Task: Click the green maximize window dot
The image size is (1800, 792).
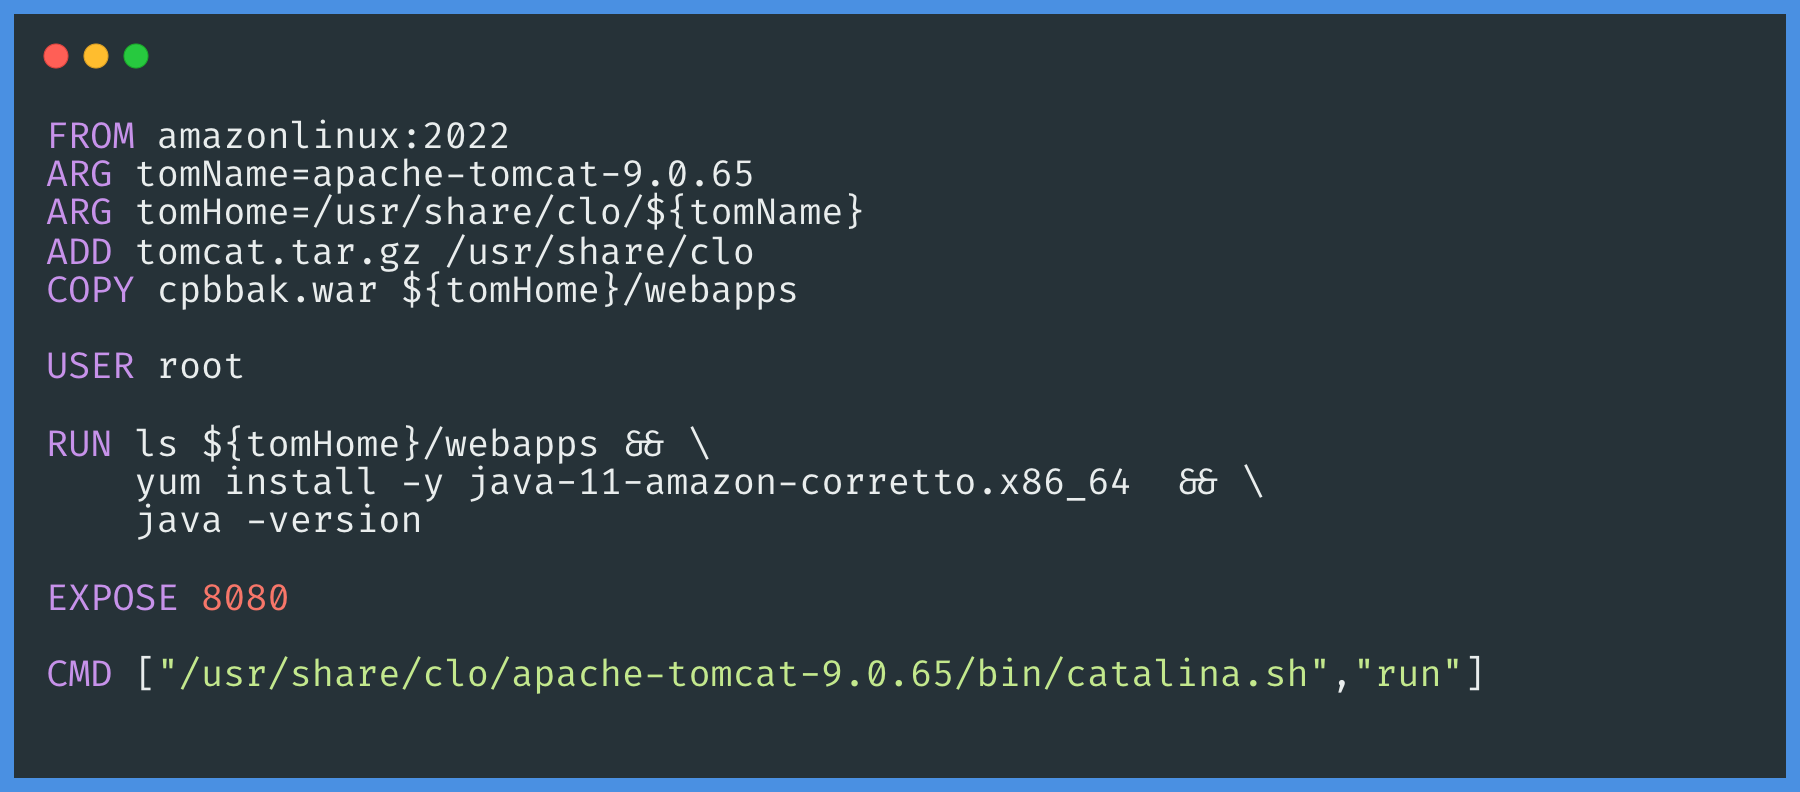Action: coord(136,56)
